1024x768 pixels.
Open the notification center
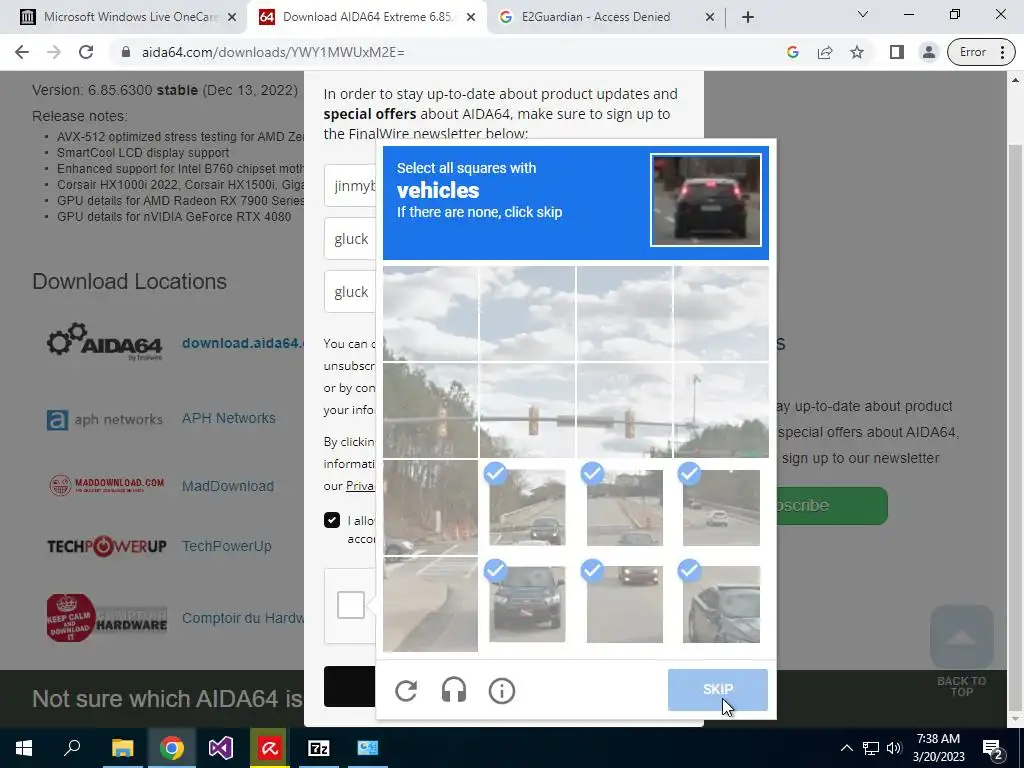click(x=992, y=748)
